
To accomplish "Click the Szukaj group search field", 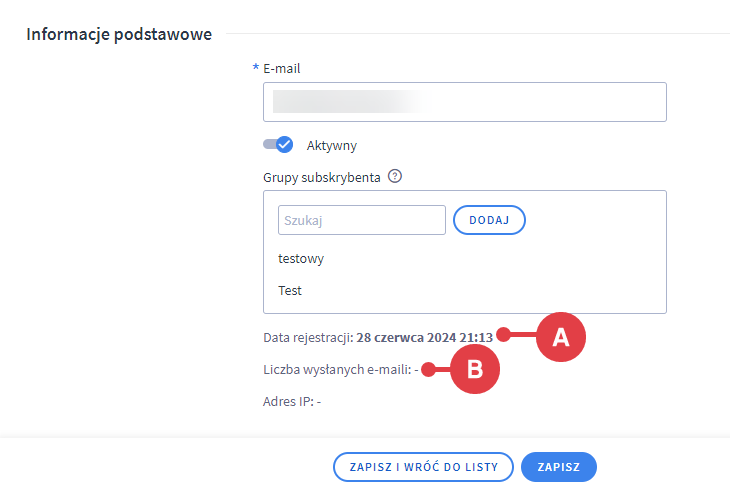I will pos(361,220).
